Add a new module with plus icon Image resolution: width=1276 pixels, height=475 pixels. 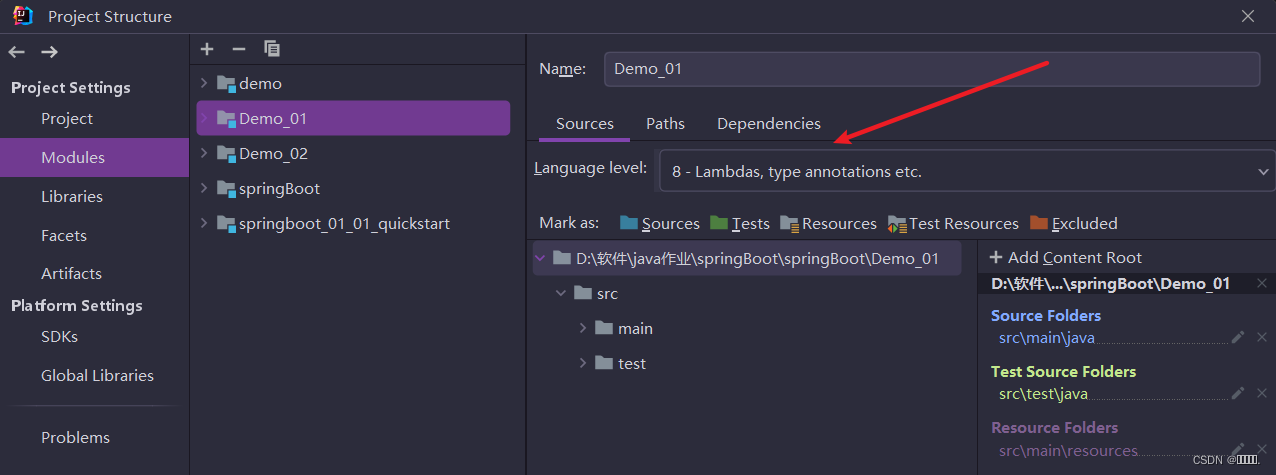pyautogui.click(x=207, y=49)
